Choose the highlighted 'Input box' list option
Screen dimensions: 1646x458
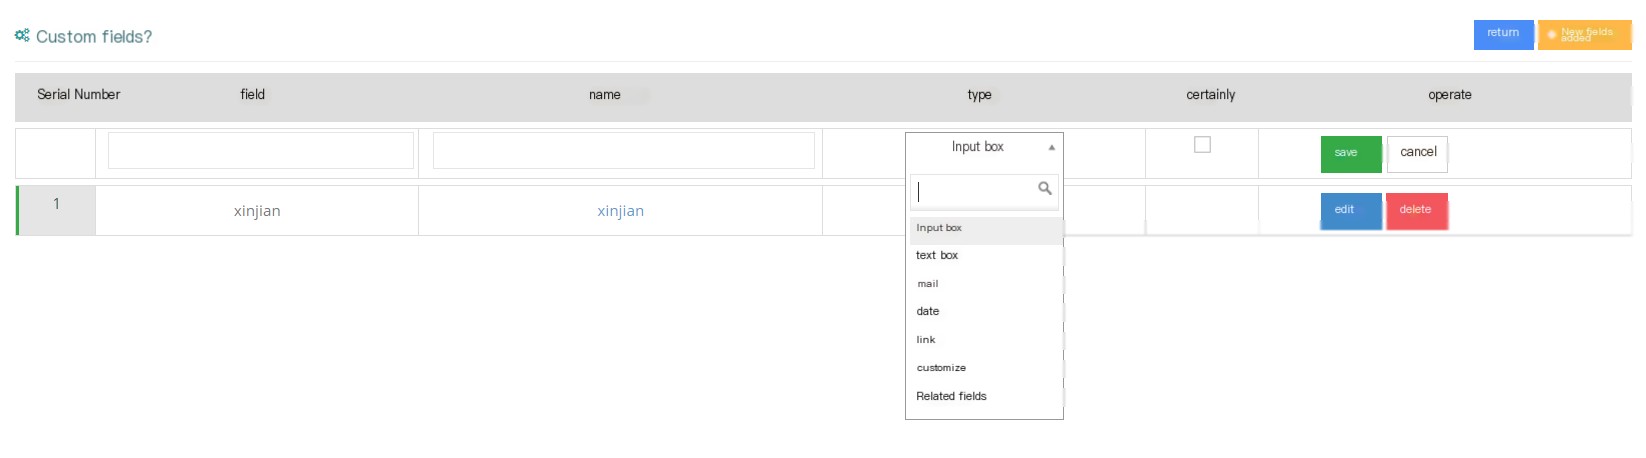(985, 228)
